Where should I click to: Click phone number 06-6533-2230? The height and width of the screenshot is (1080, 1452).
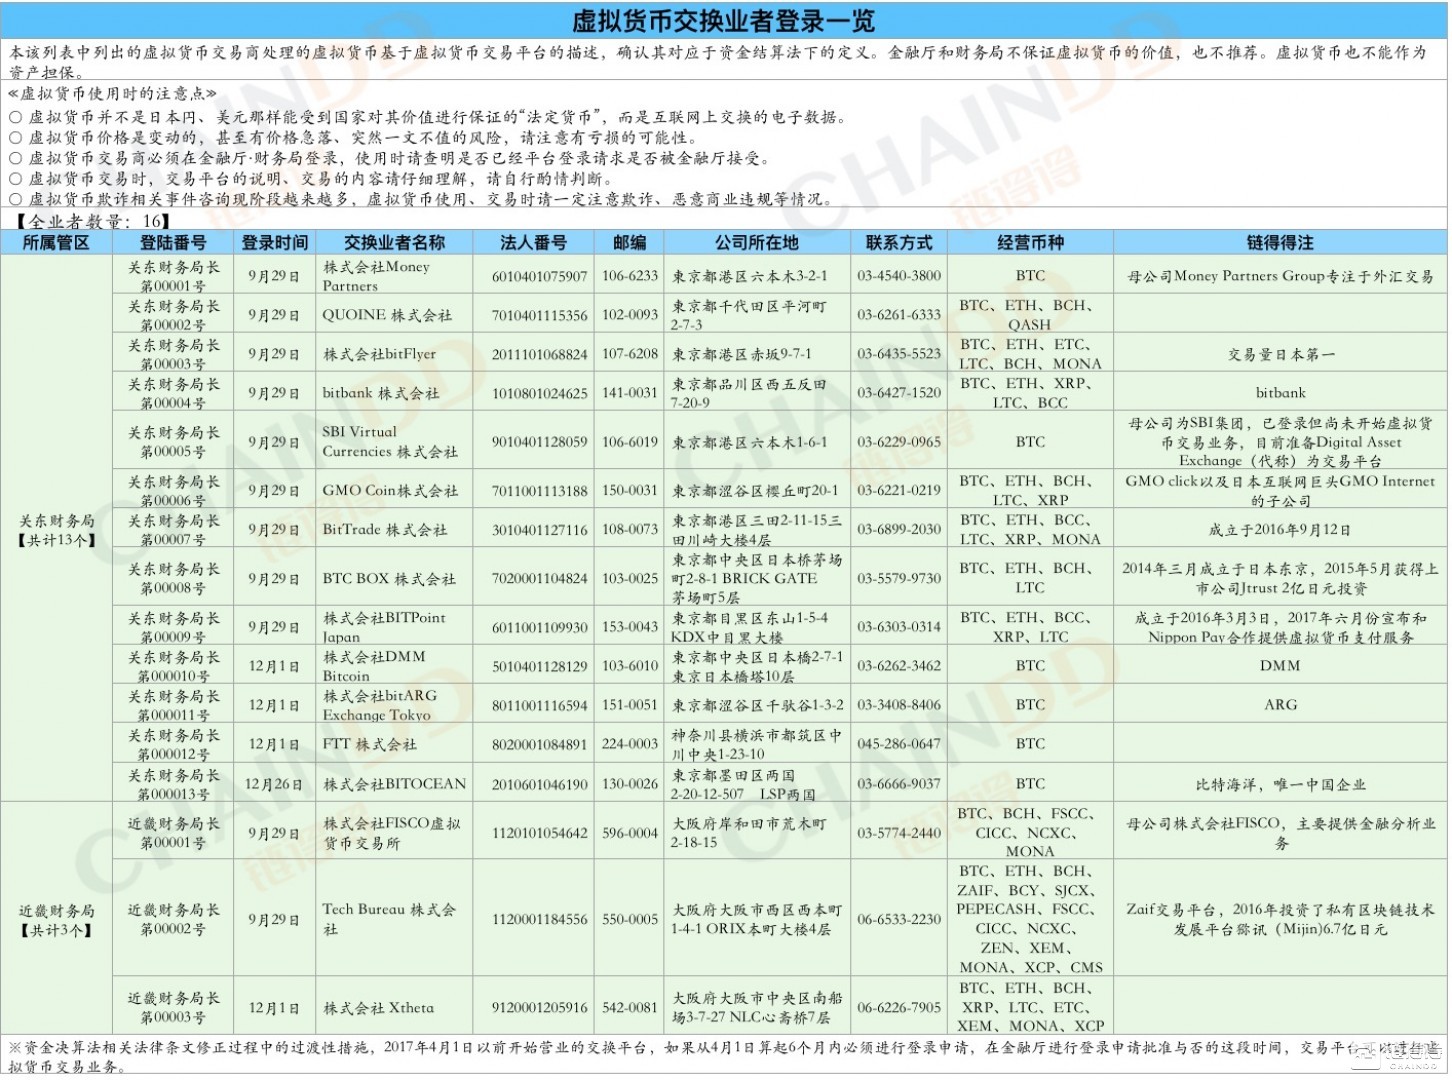point(898,919)
